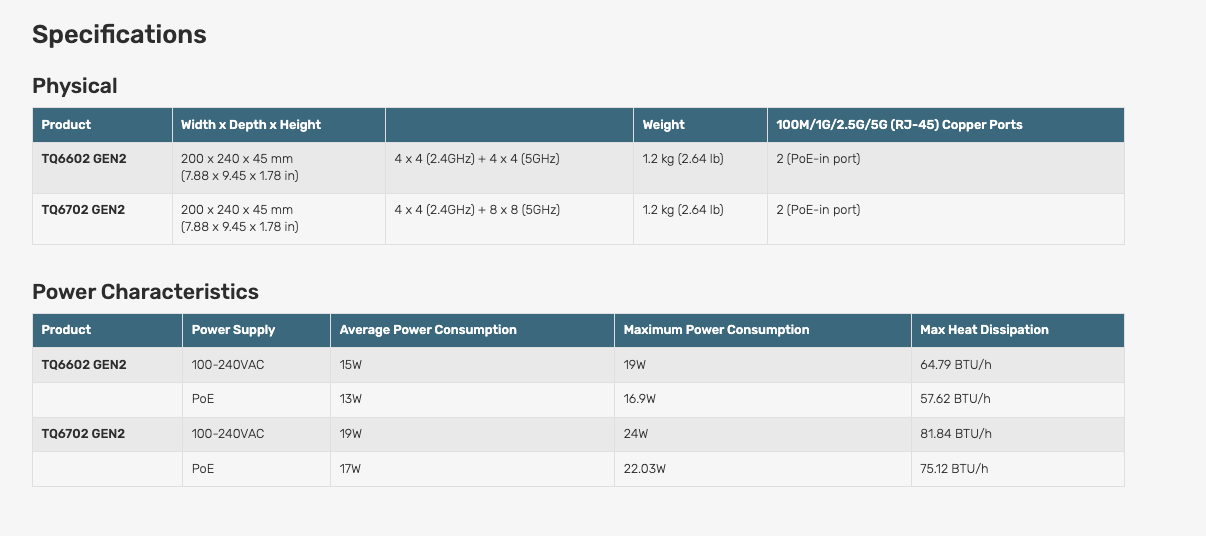Click the Specifications heading
Image resolution: width=1206 pixels, height=536 pixels.
[119, 35]
